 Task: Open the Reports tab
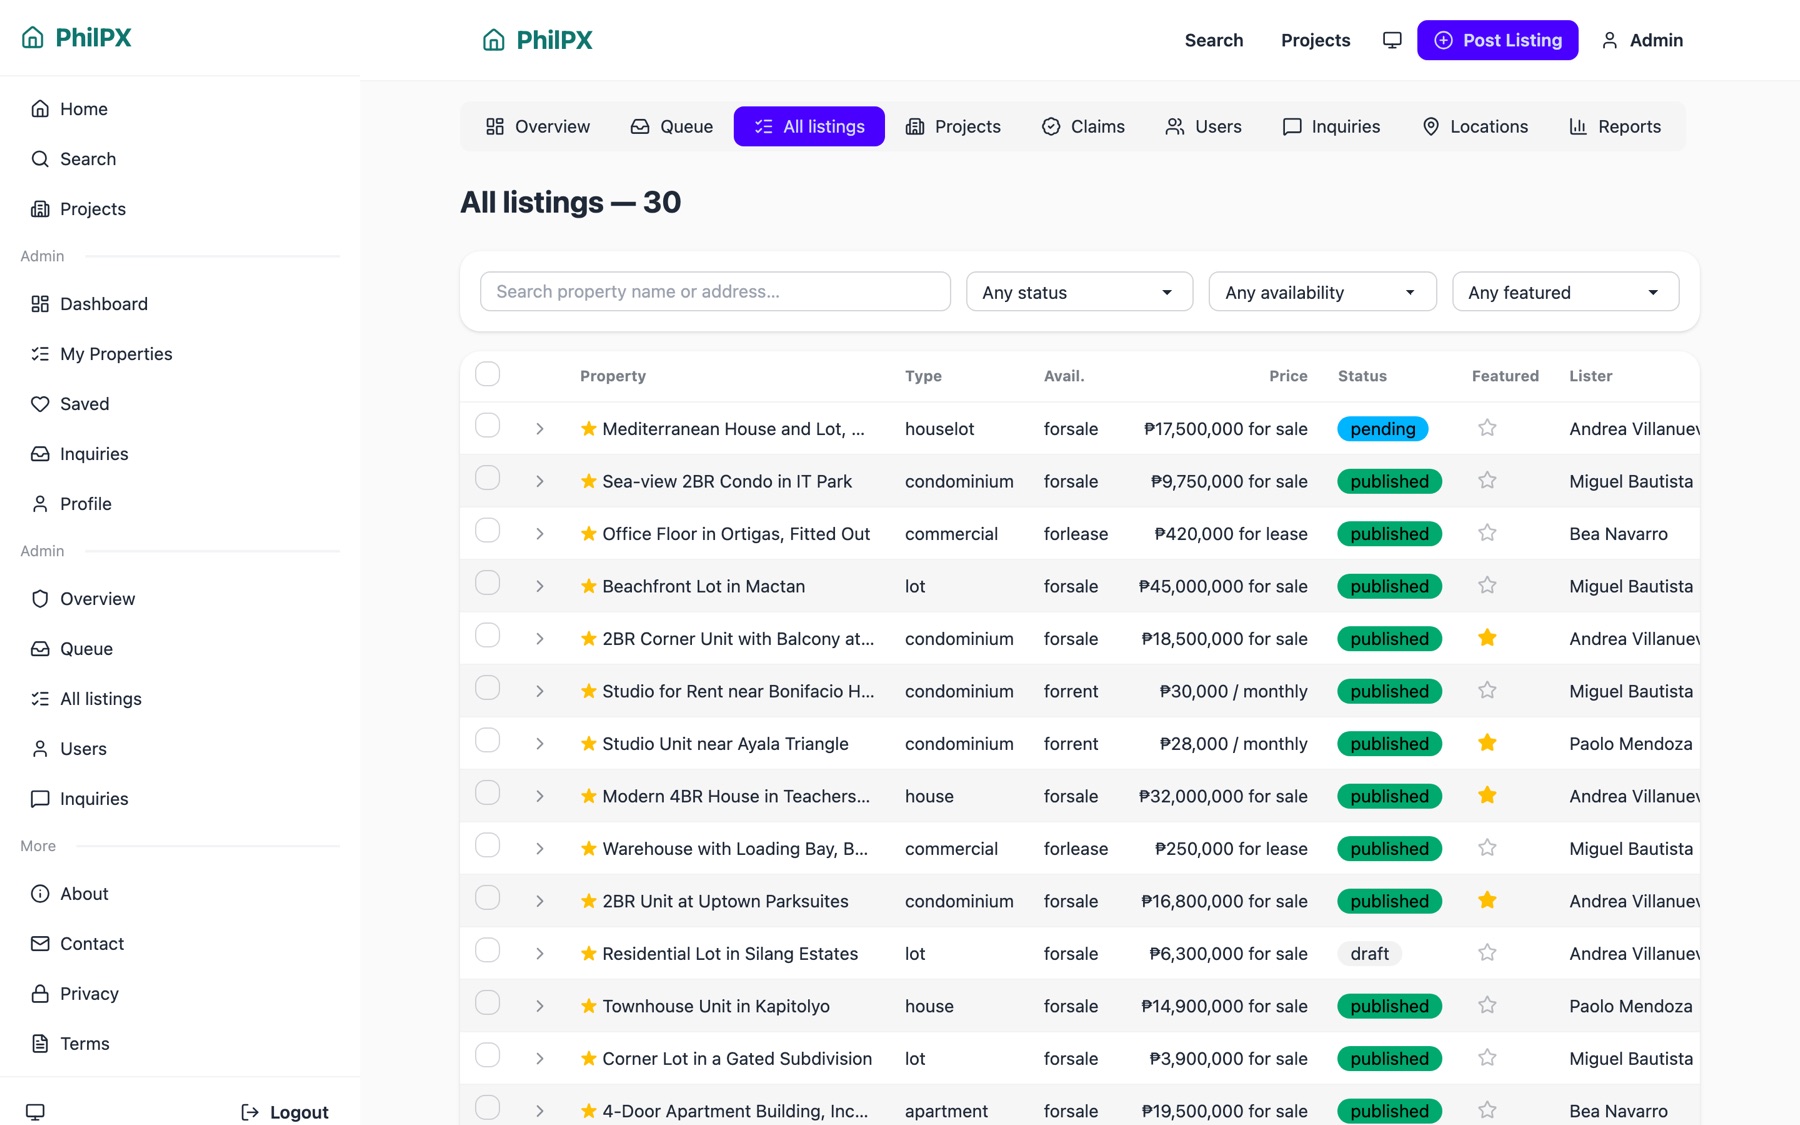[x=1615, y=127]
